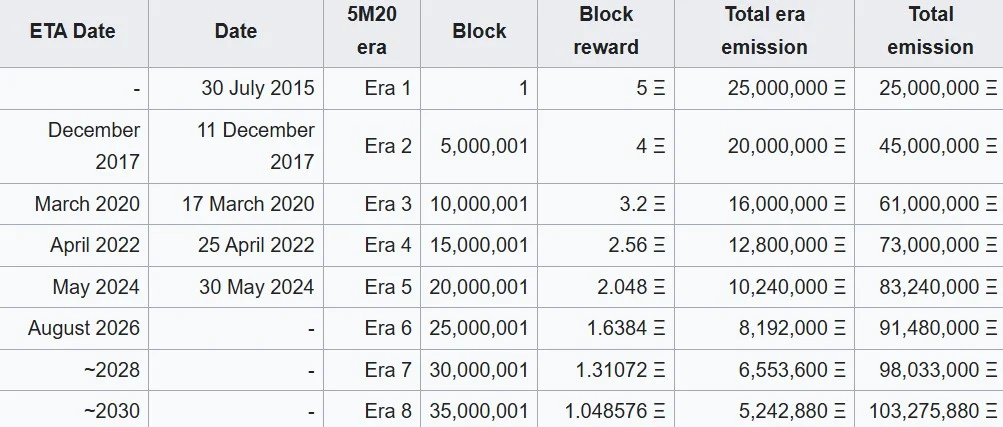Select the 2.048 Ξ block reward cell
The width and height of the screenshot is (1003, 427).
(606, 287)
